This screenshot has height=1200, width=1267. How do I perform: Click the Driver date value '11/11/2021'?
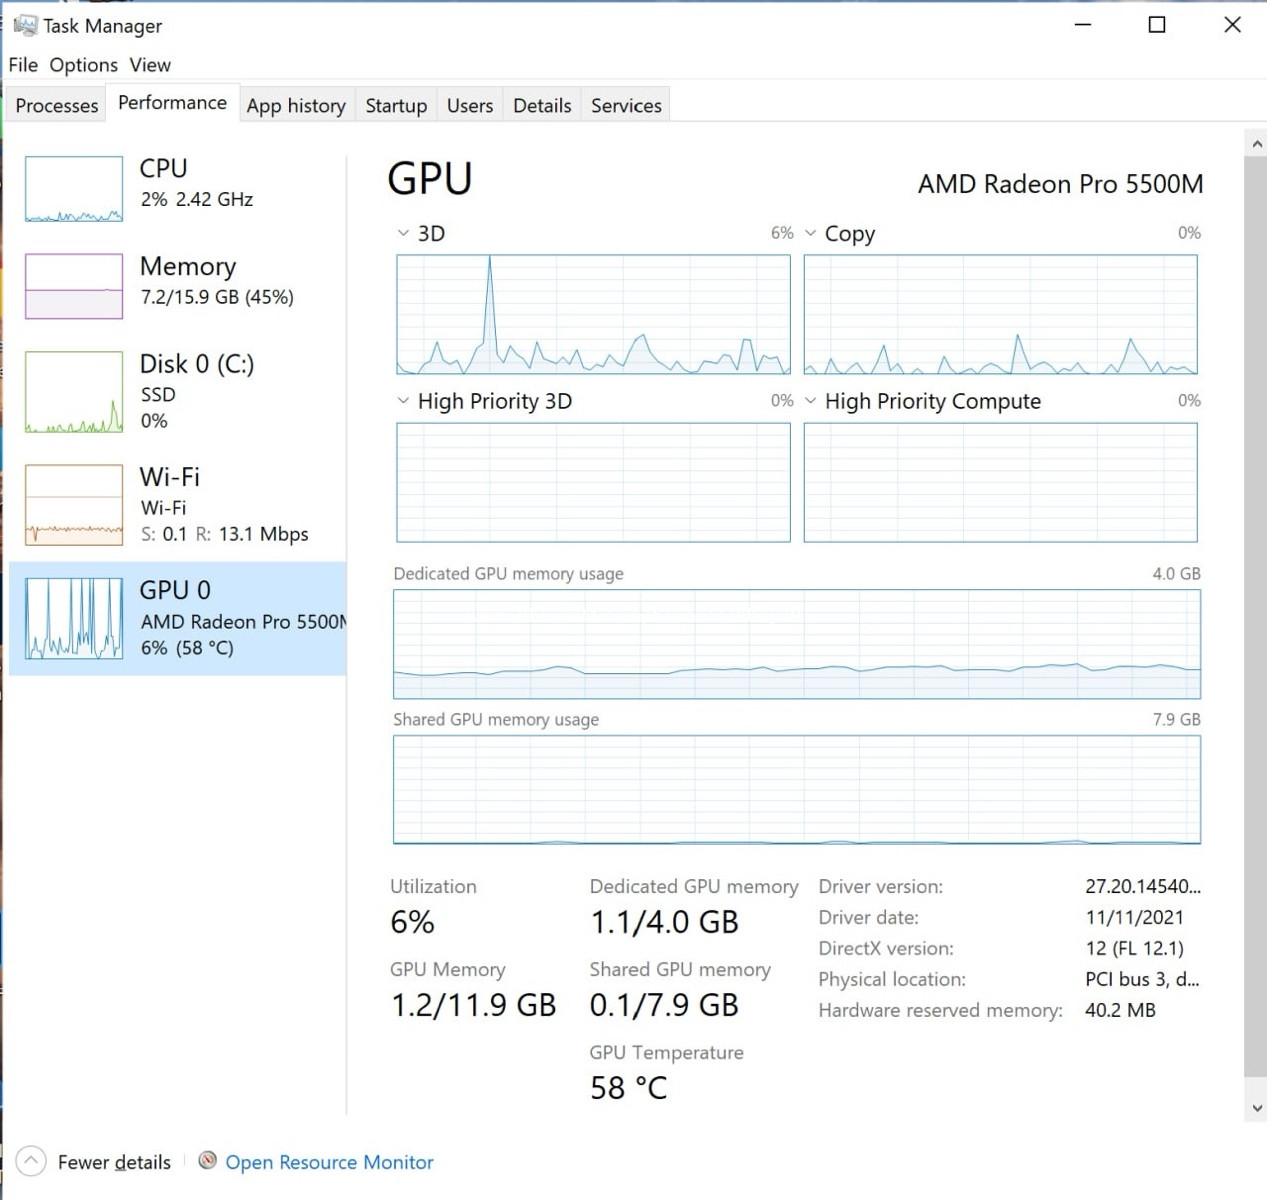[1134, 917]
